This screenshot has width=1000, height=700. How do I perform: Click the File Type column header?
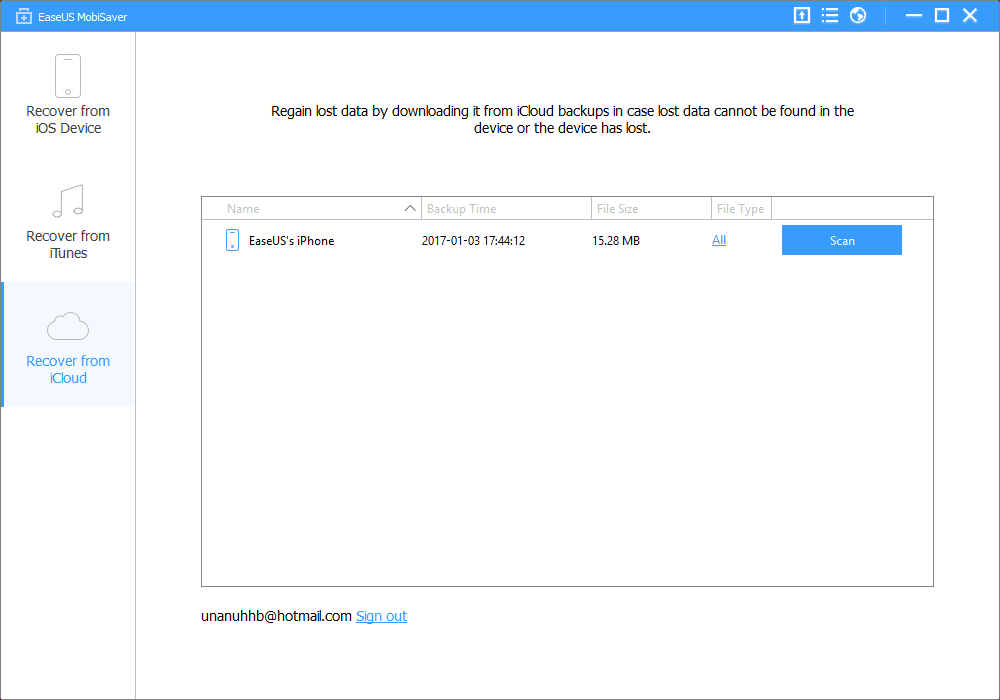tap(741, 209)
